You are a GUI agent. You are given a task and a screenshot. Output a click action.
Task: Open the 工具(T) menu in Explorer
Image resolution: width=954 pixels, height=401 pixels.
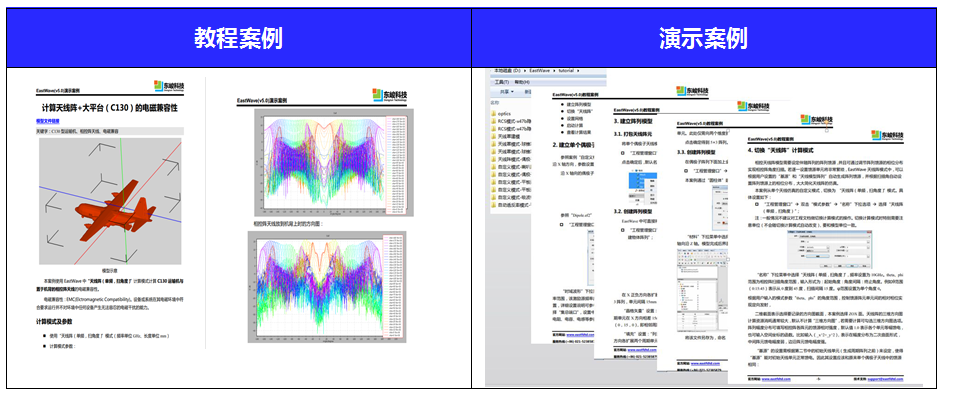[504, 82]
